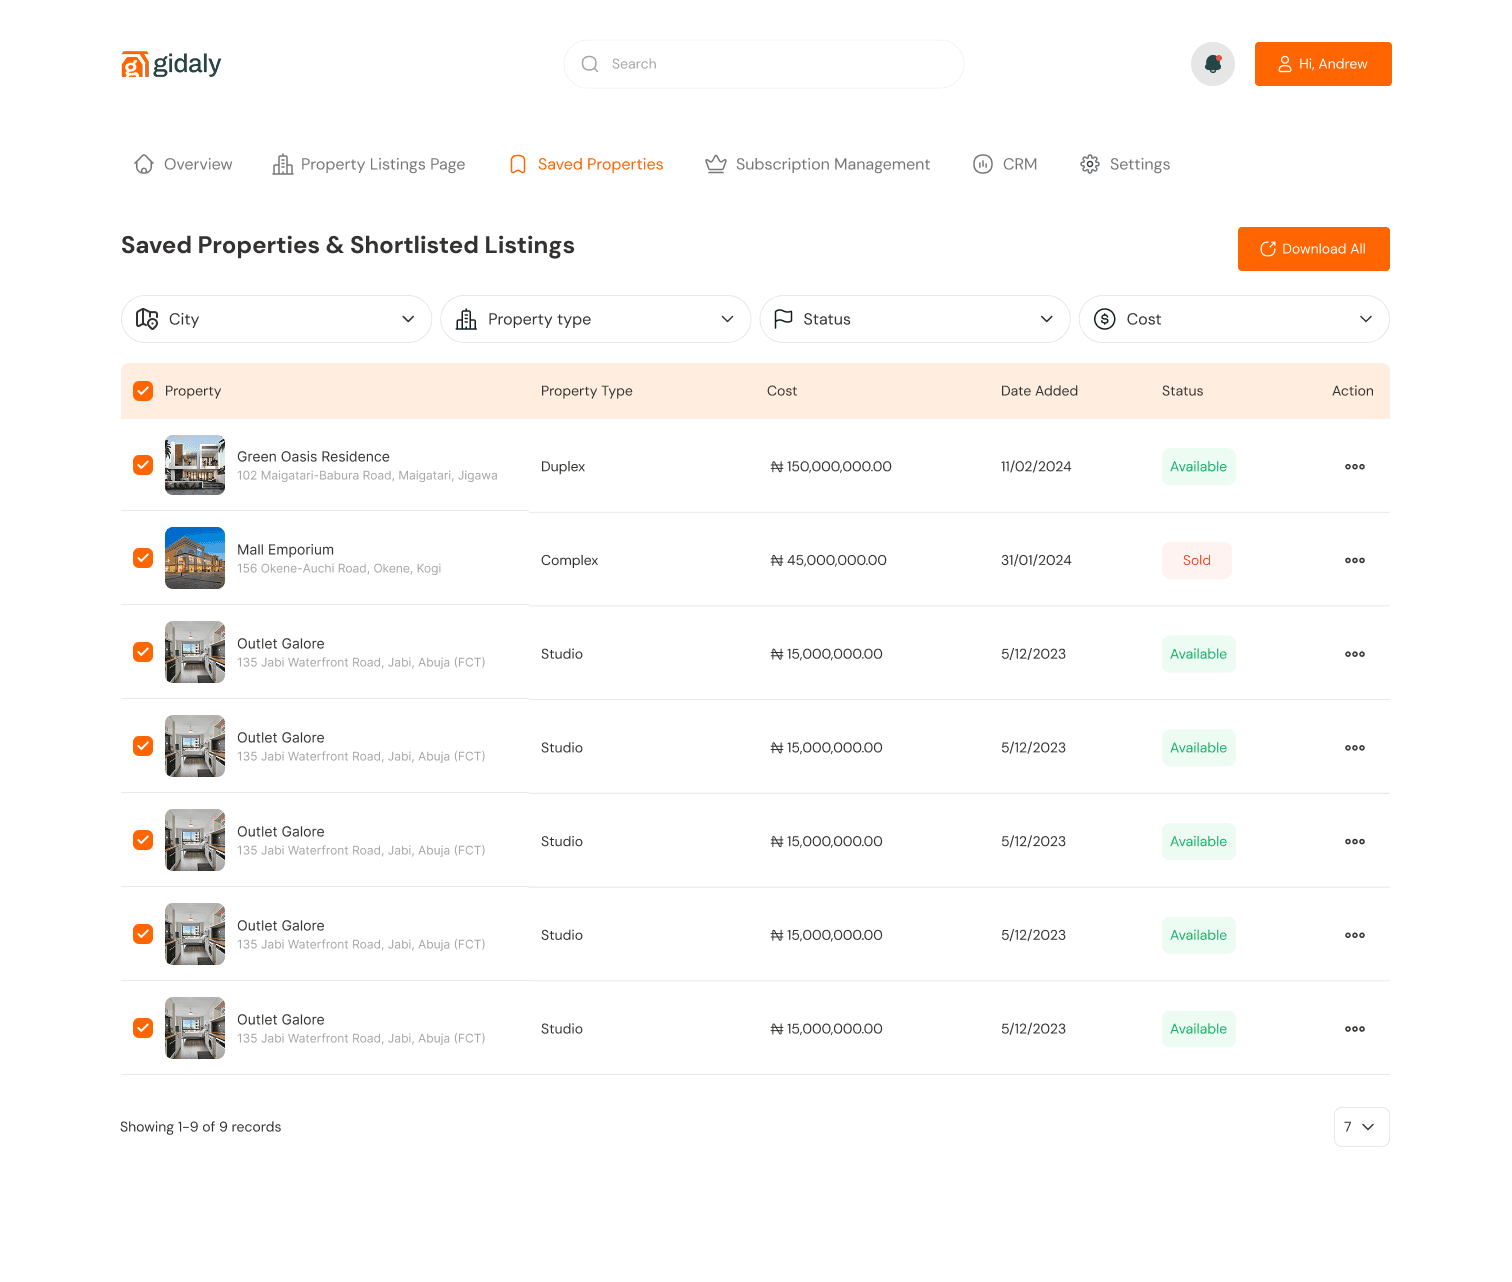Open actions menu for Green Oasis Residence
1512x1282 pixels.
[x=1355, y=467]
